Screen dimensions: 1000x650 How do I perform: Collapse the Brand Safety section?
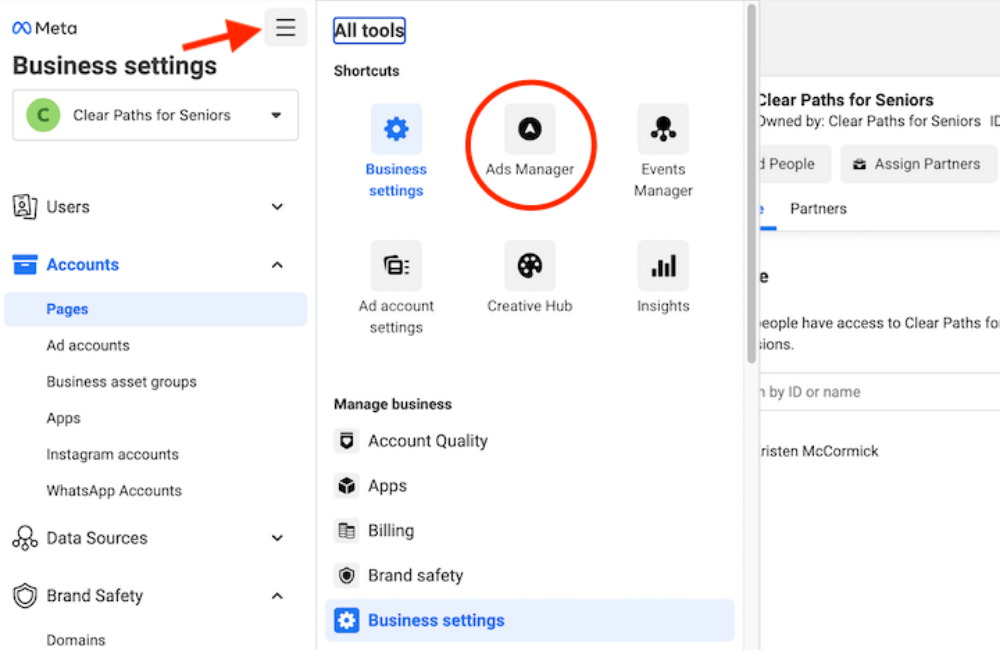coord(277,596)
